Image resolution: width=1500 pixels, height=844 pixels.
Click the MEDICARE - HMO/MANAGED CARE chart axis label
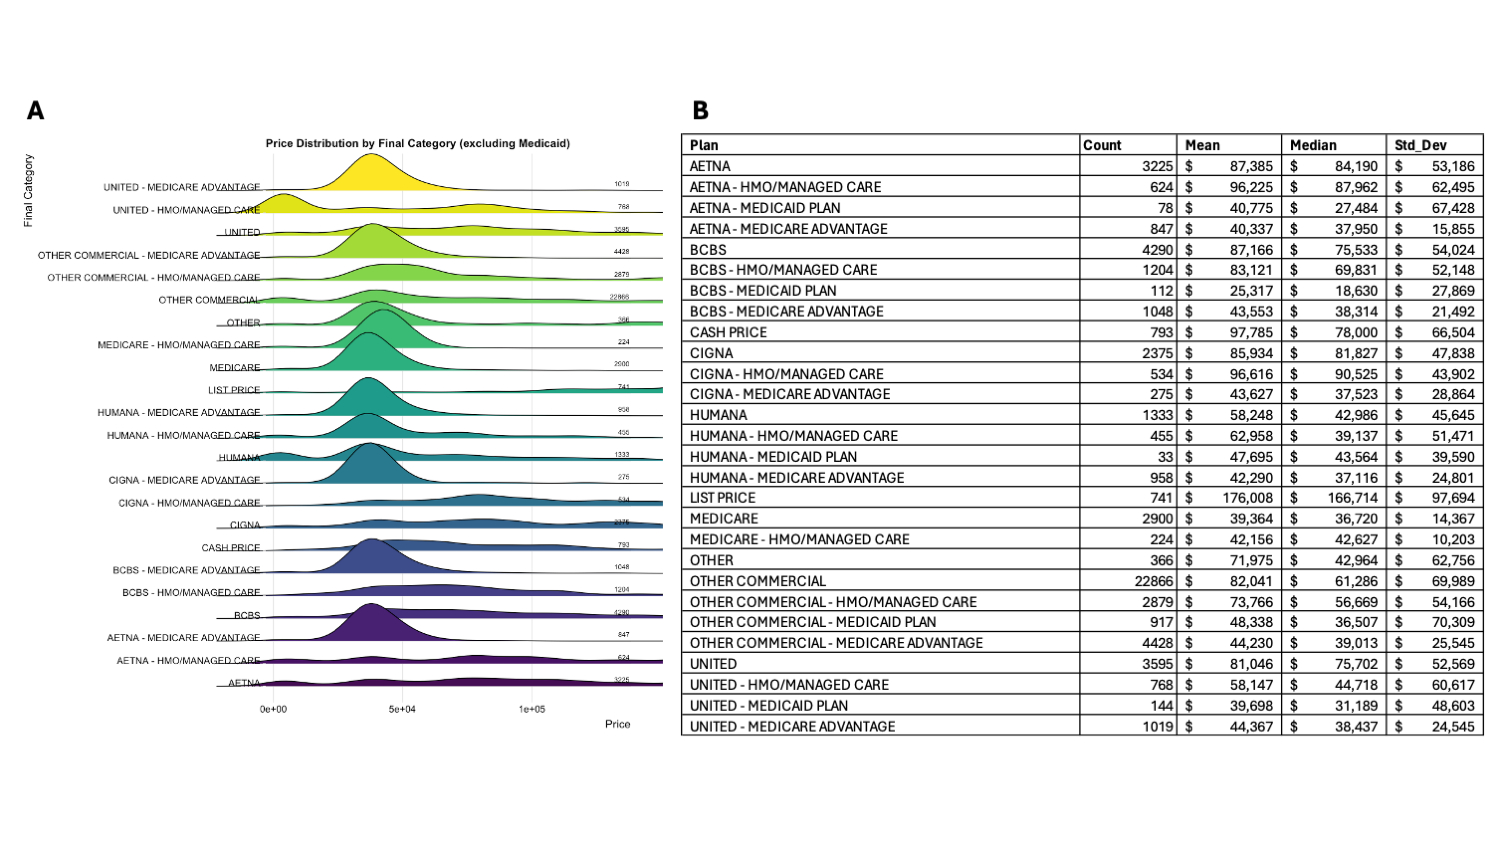(178, 345)
